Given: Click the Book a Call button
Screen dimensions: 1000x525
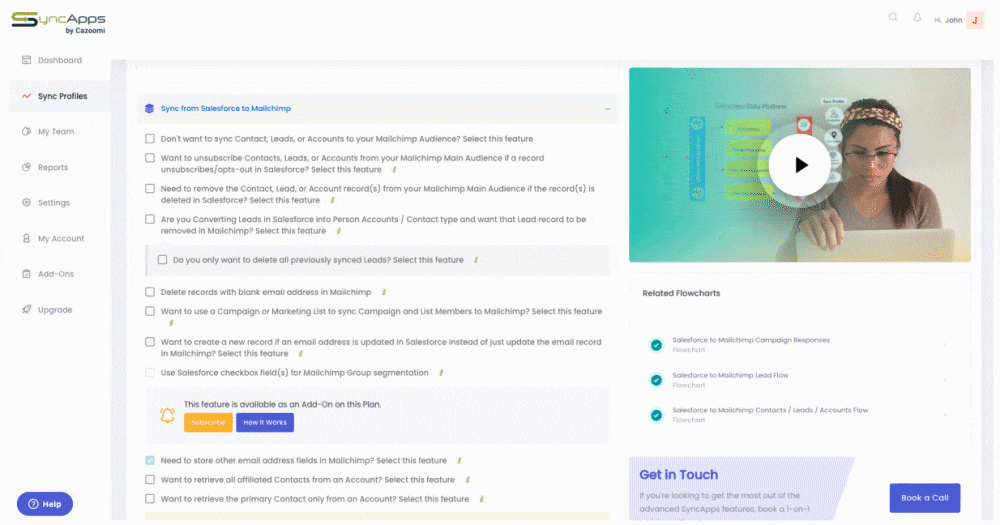Looking at the screenshot, I should click(925, 498).
